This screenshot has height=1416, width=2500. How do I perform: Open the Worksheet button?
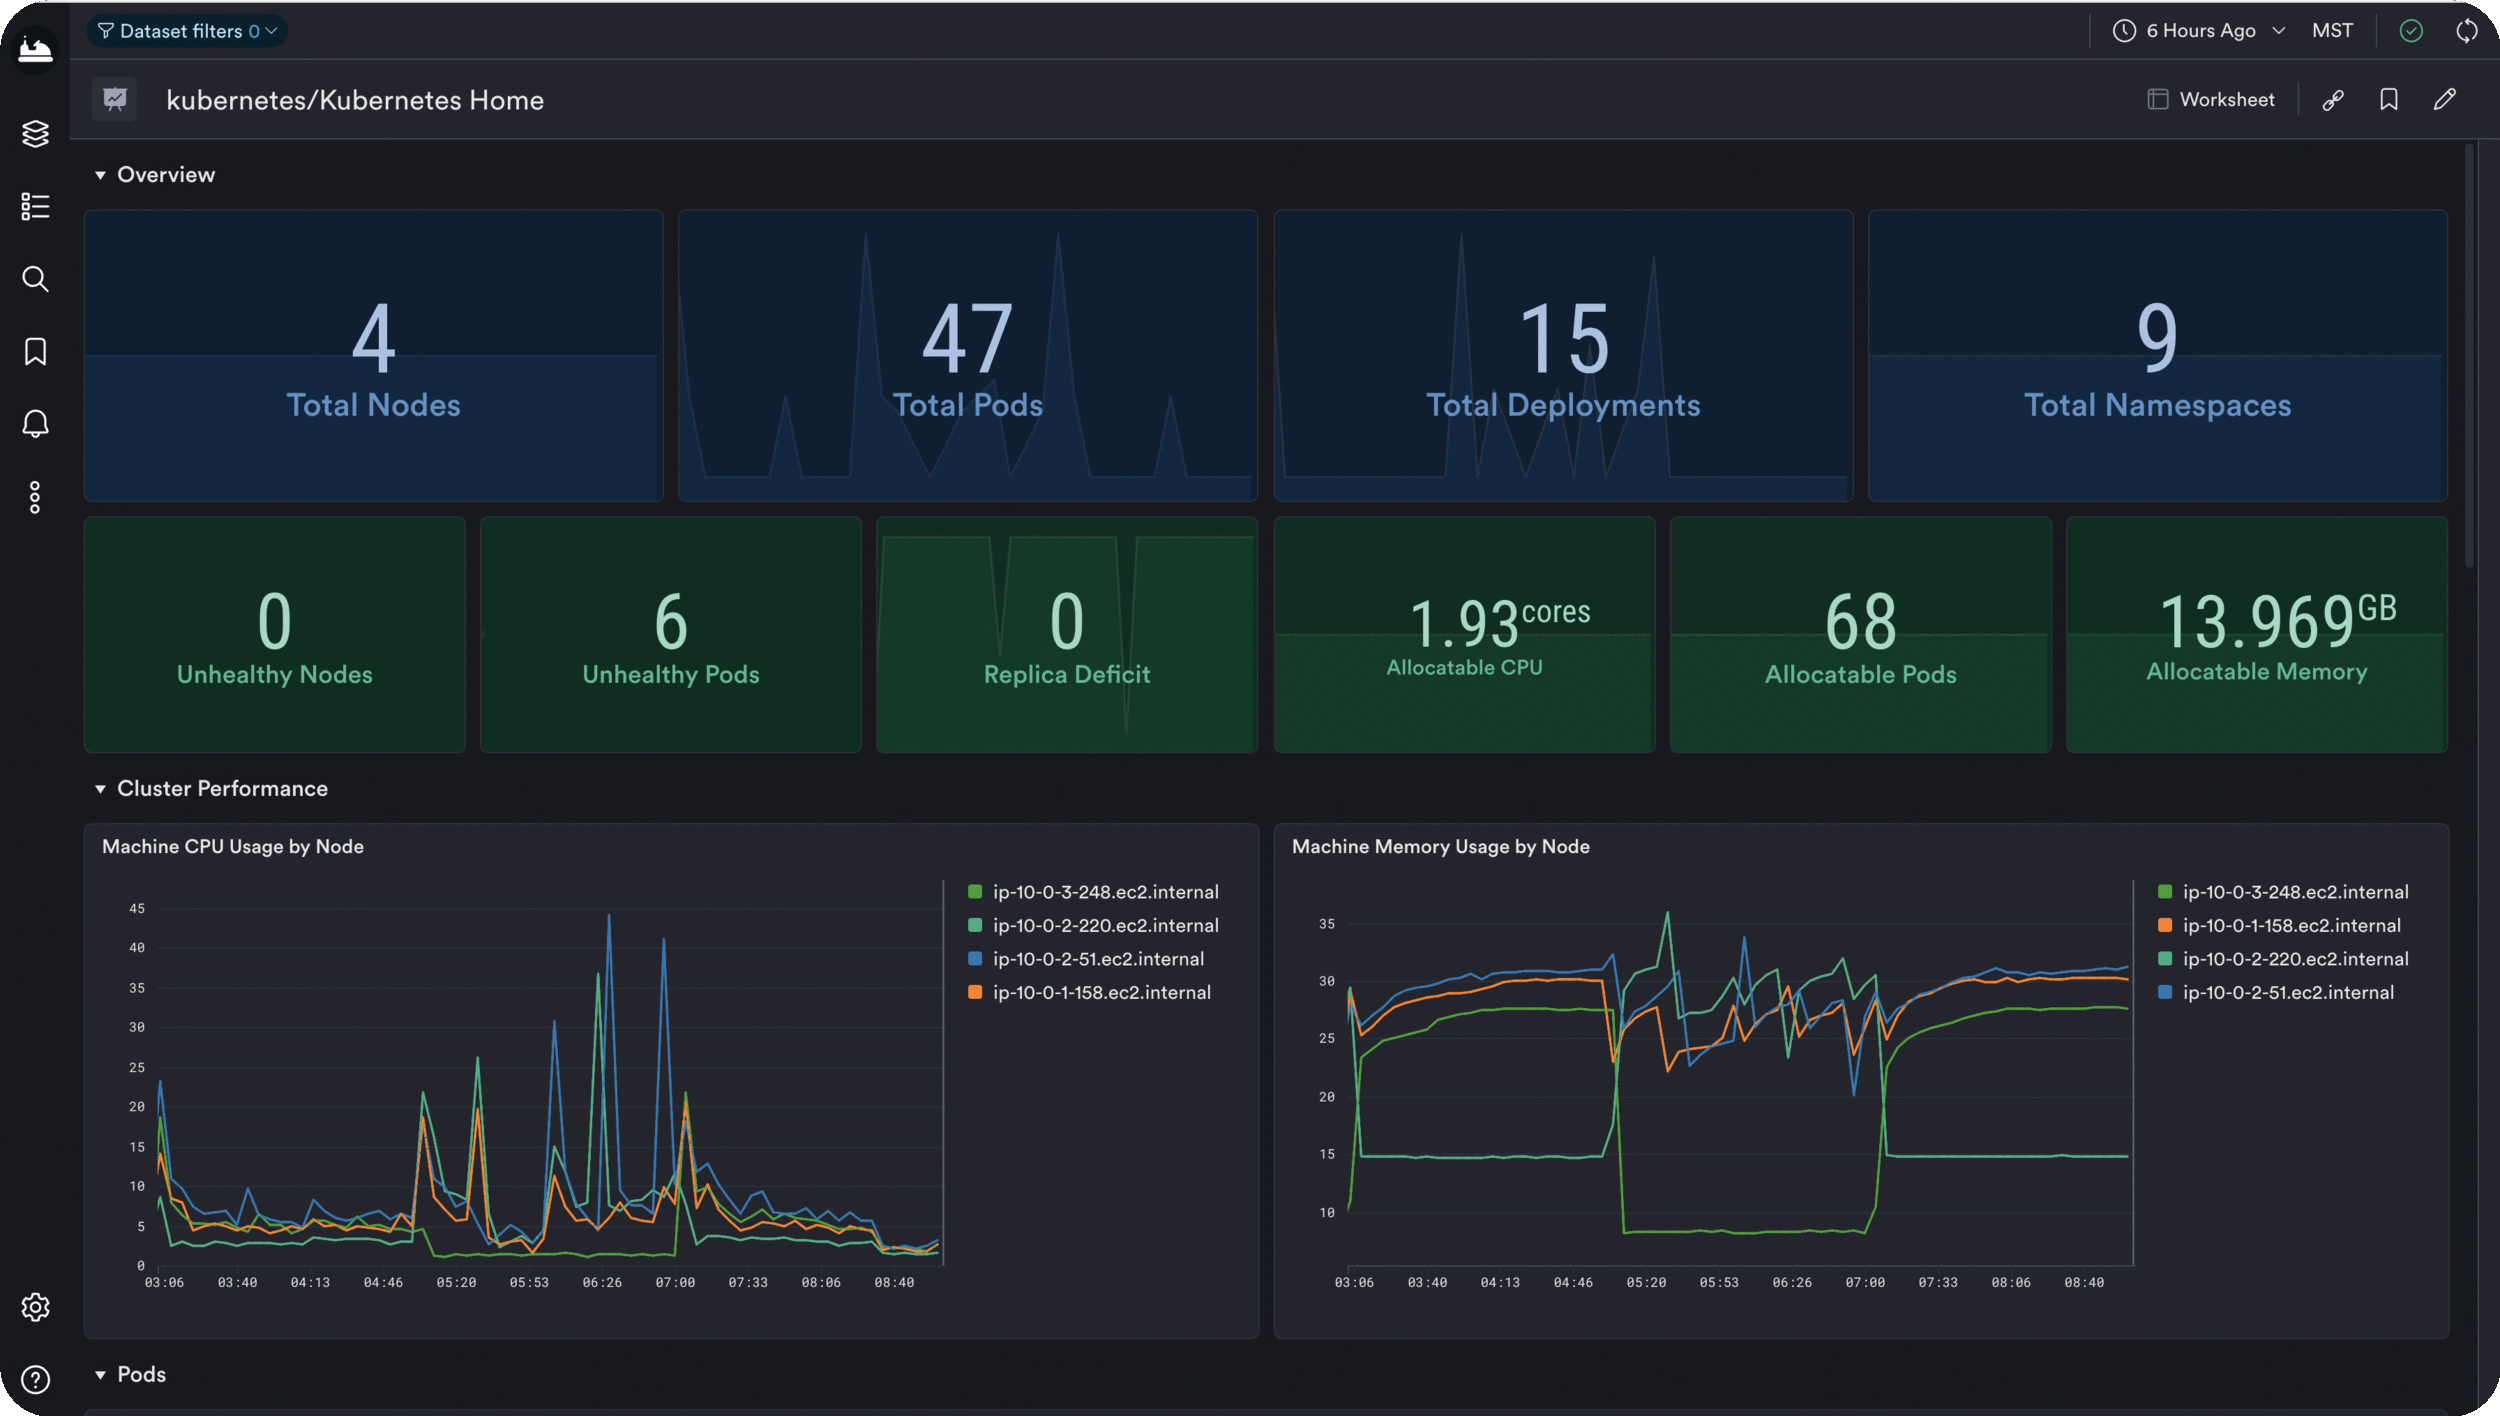pos(2211,99)
